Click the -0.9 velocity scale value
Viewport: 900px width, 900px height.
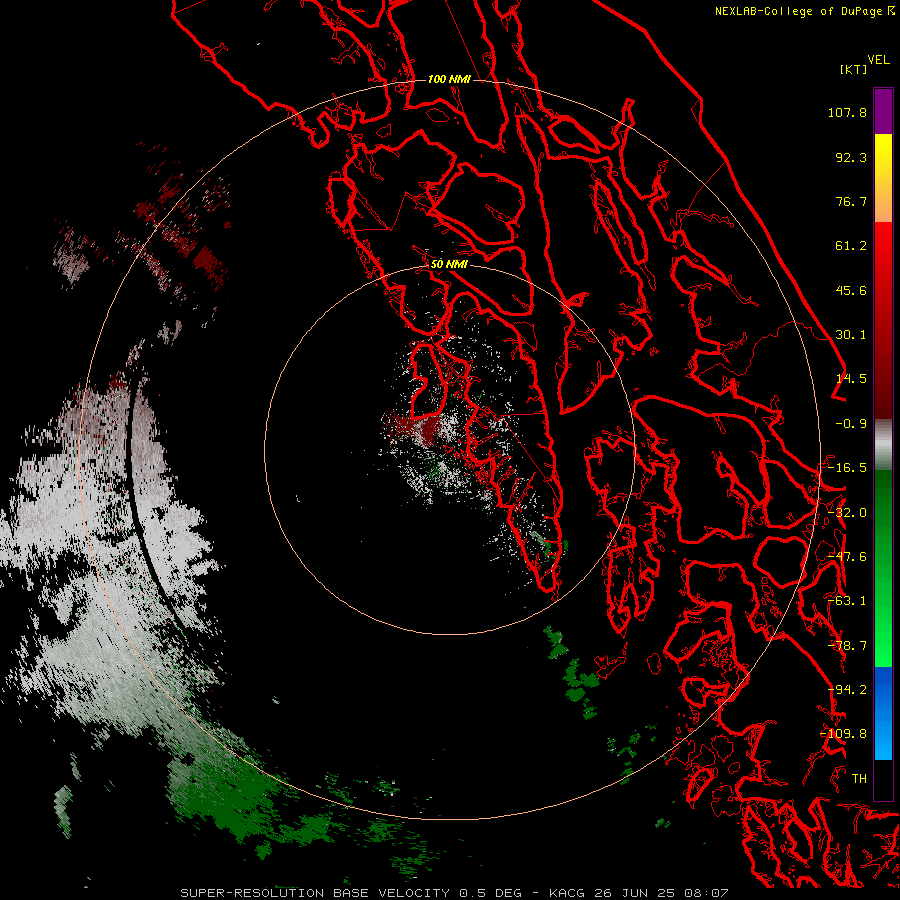pos(851,424)
